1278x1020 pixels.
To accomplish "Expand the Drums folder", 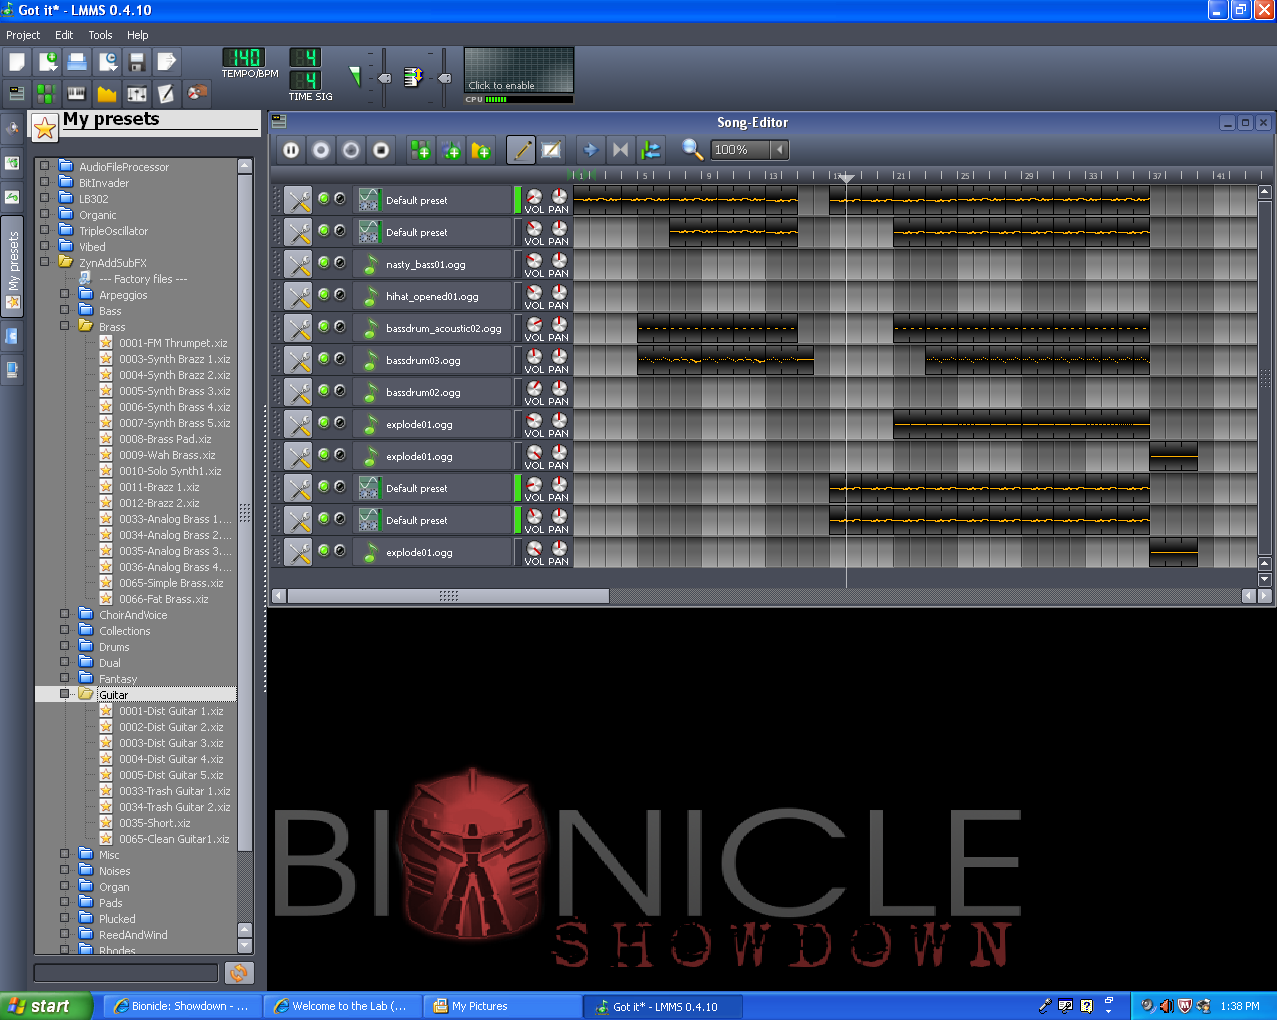I will click(x=64, y=646).
